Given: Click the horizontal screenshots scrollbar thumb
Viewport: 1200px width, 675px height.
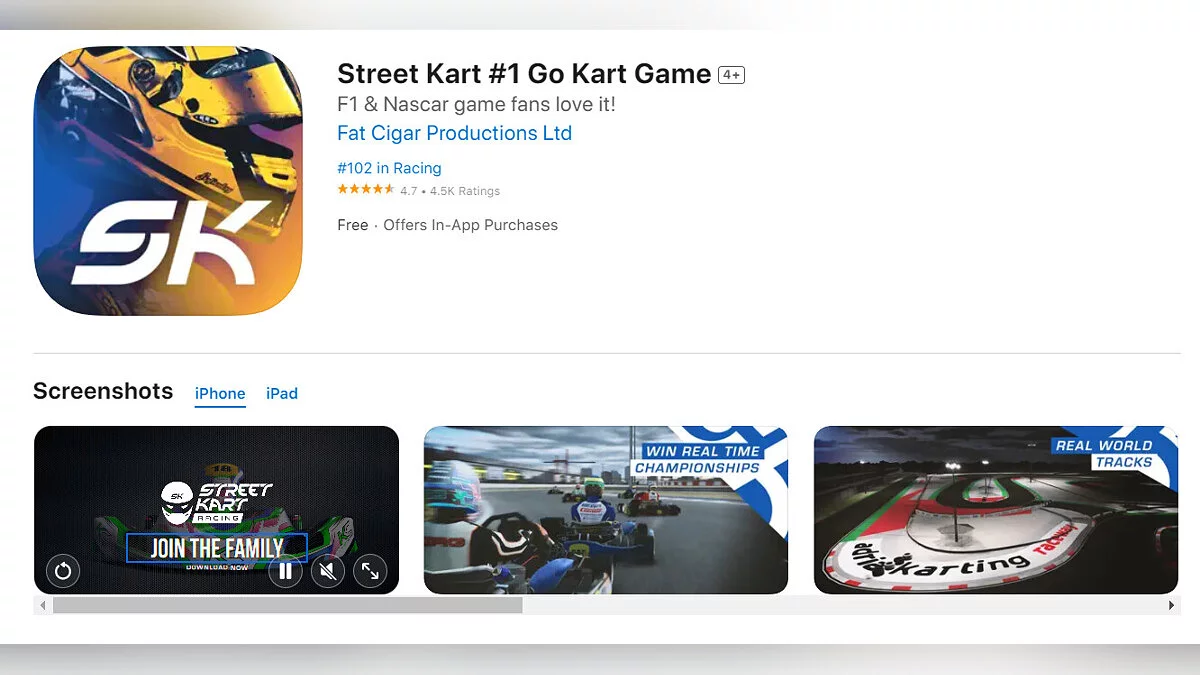Looking at the screenshot, I should coord(288,606).
